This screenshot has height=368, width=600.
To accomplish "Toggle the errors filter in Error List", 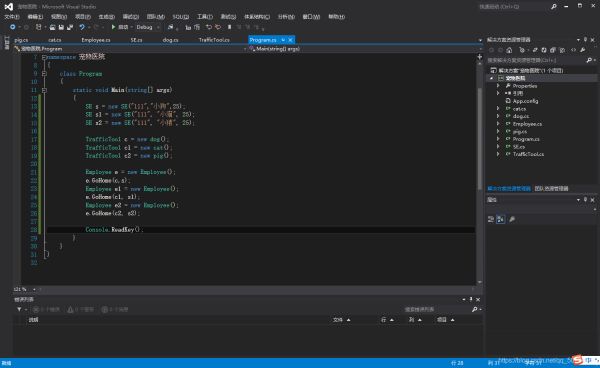I will click(46, 309).
